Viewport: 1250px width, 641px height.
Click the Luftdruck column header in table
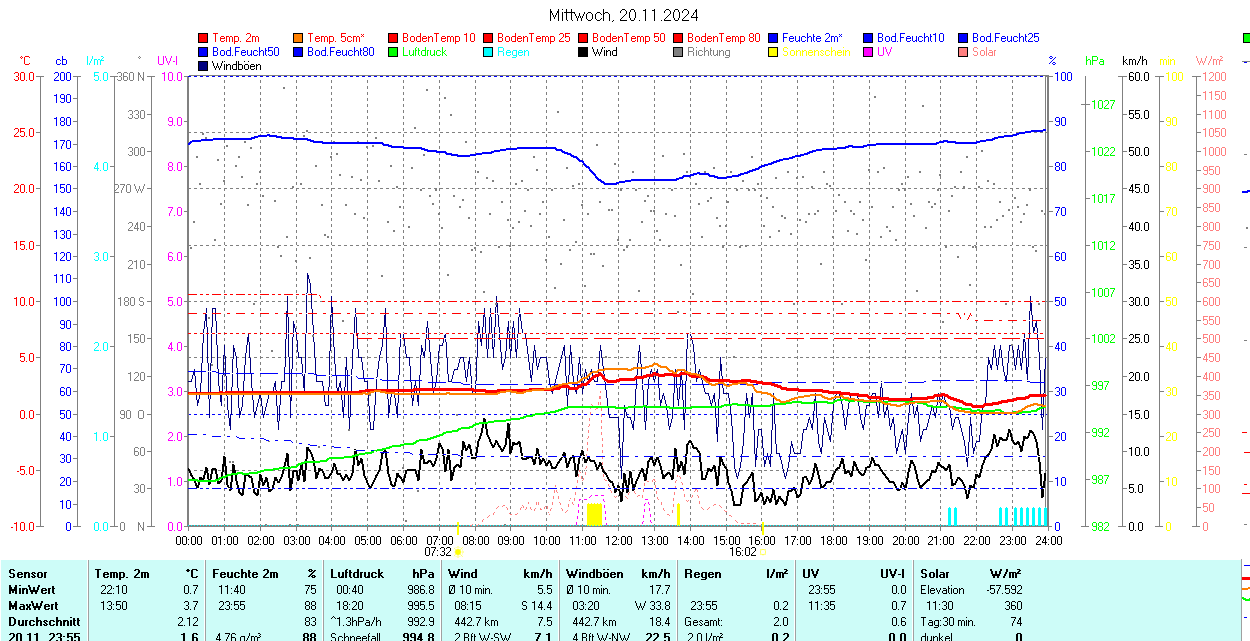click(356, 574)
